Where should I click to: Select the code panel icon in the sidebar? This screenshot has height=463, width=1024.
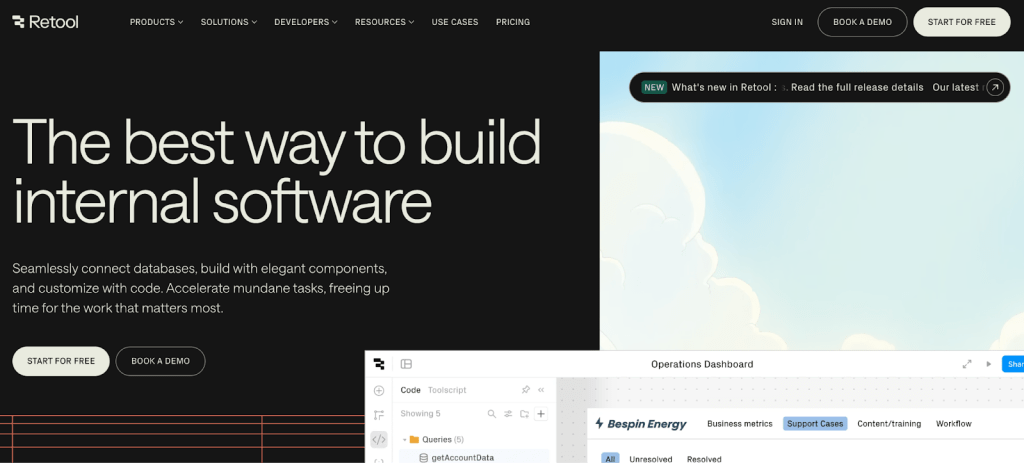pos(379,439)
